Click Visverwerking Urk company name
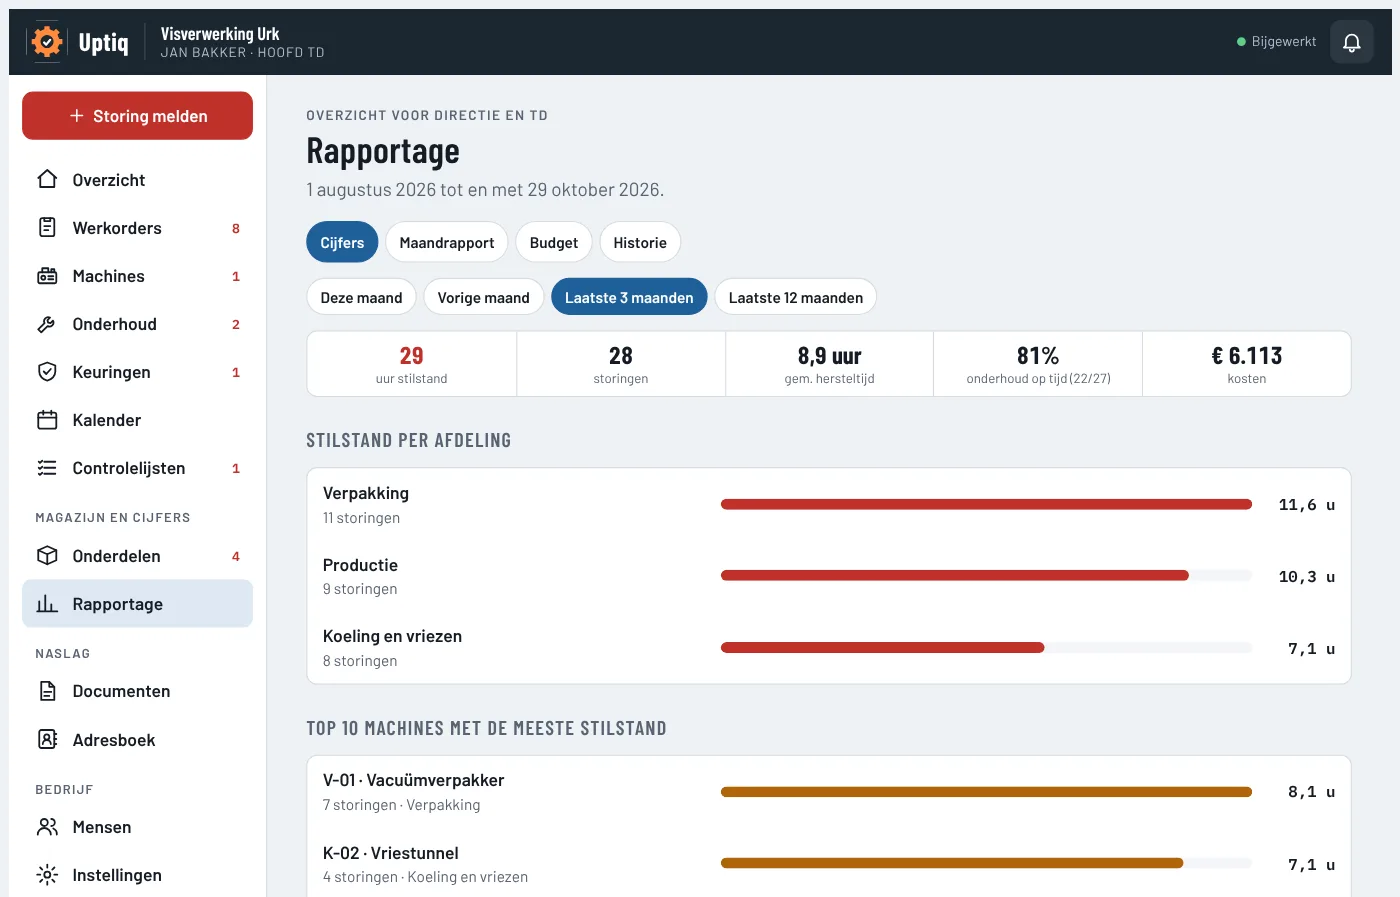The image size is (1400, 897). 220,34
